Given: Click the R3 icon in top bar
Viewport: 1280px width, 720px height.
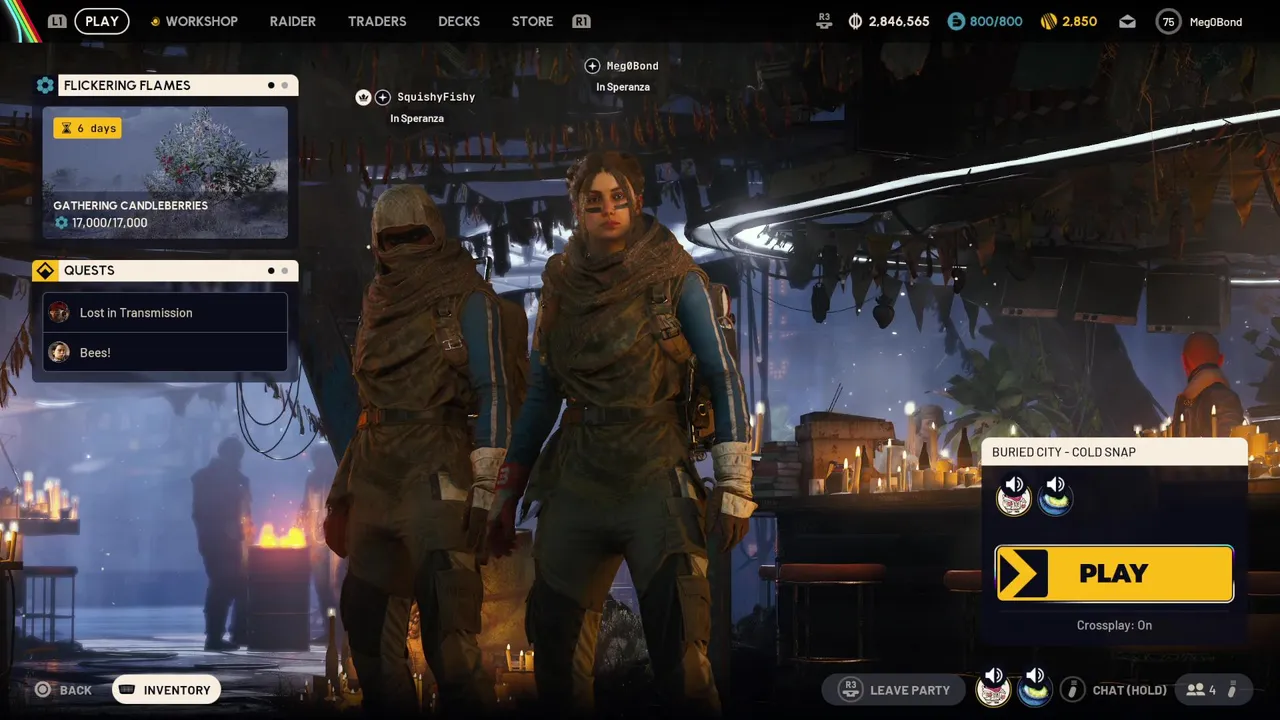Looking at the screenshot, I should (825, 21).
